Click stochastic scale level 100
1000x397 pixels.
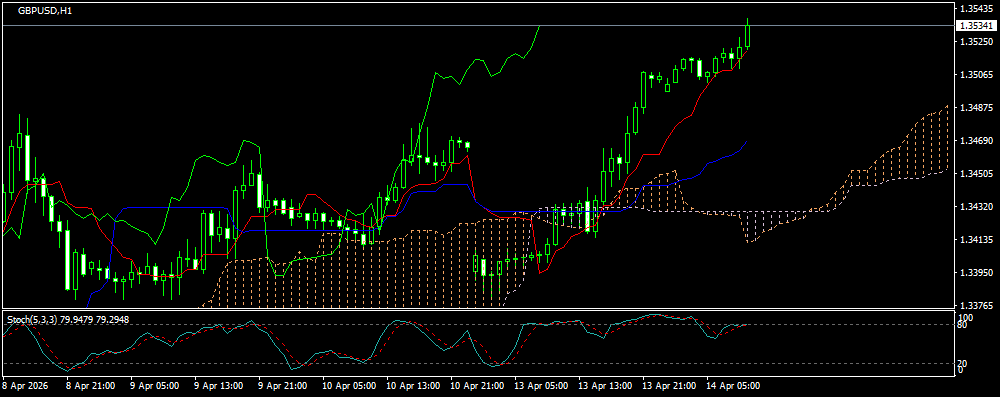click(966, 317)
